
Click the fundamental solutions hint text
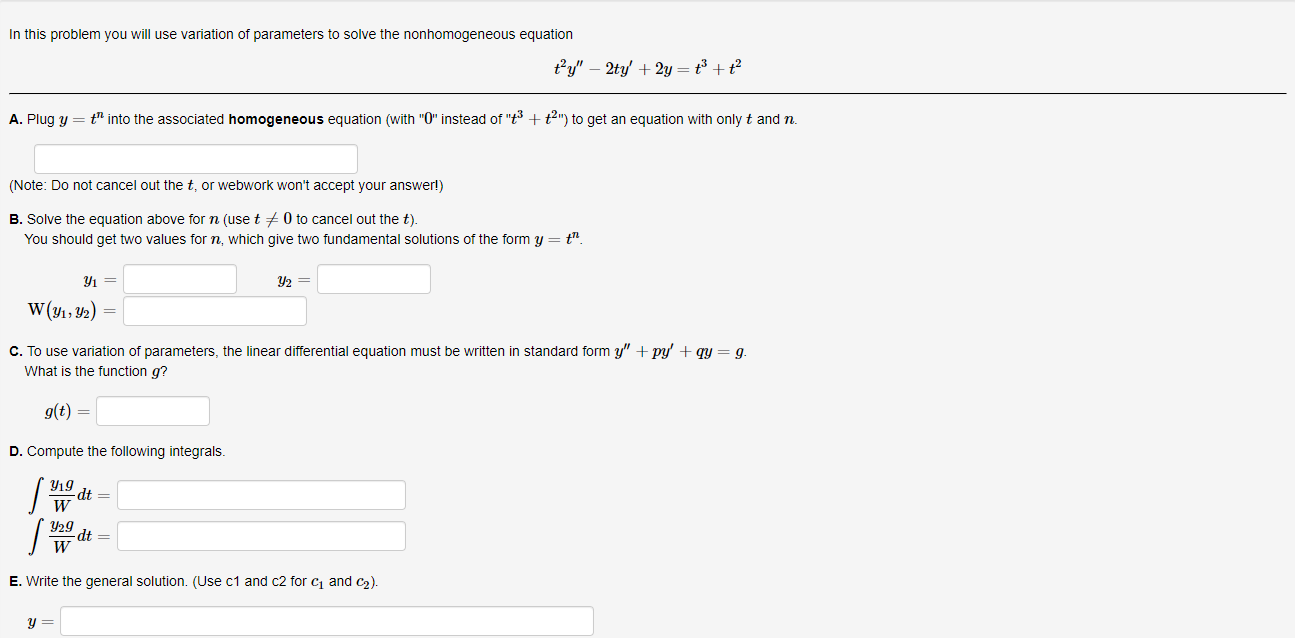coord(300,238)
